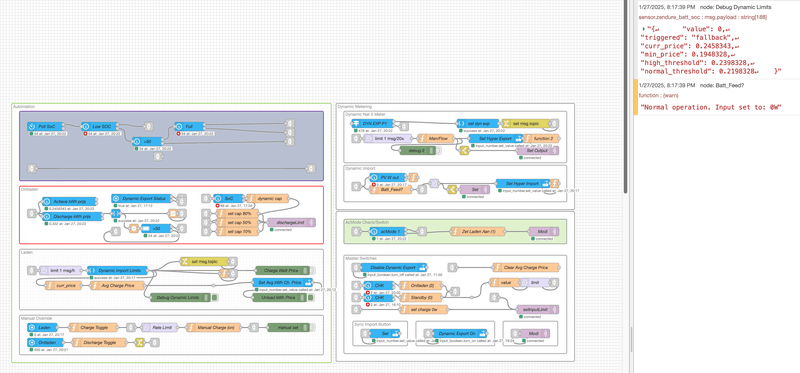Image resolution: width=800 pixels, height=373 pixels.
Task: Select the dynamic cap function node
Action: point(267,198)
